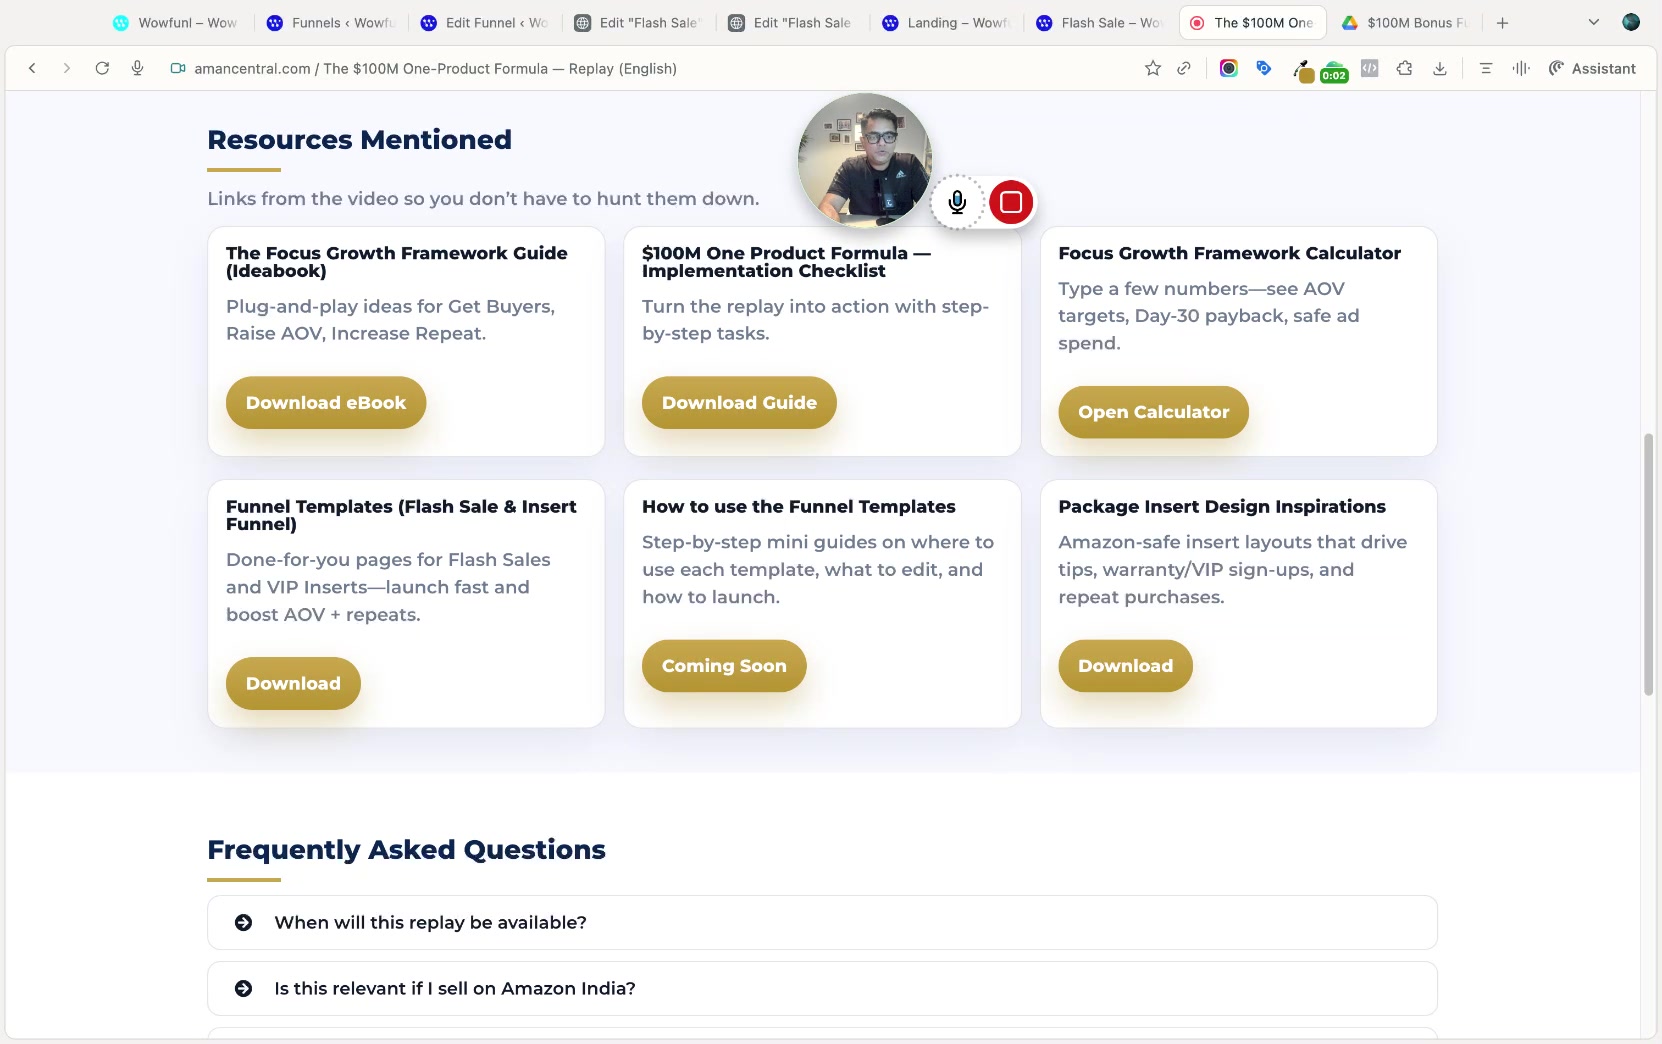
Task: Mute the recording overlay microphone
Action: pos(957,202)
